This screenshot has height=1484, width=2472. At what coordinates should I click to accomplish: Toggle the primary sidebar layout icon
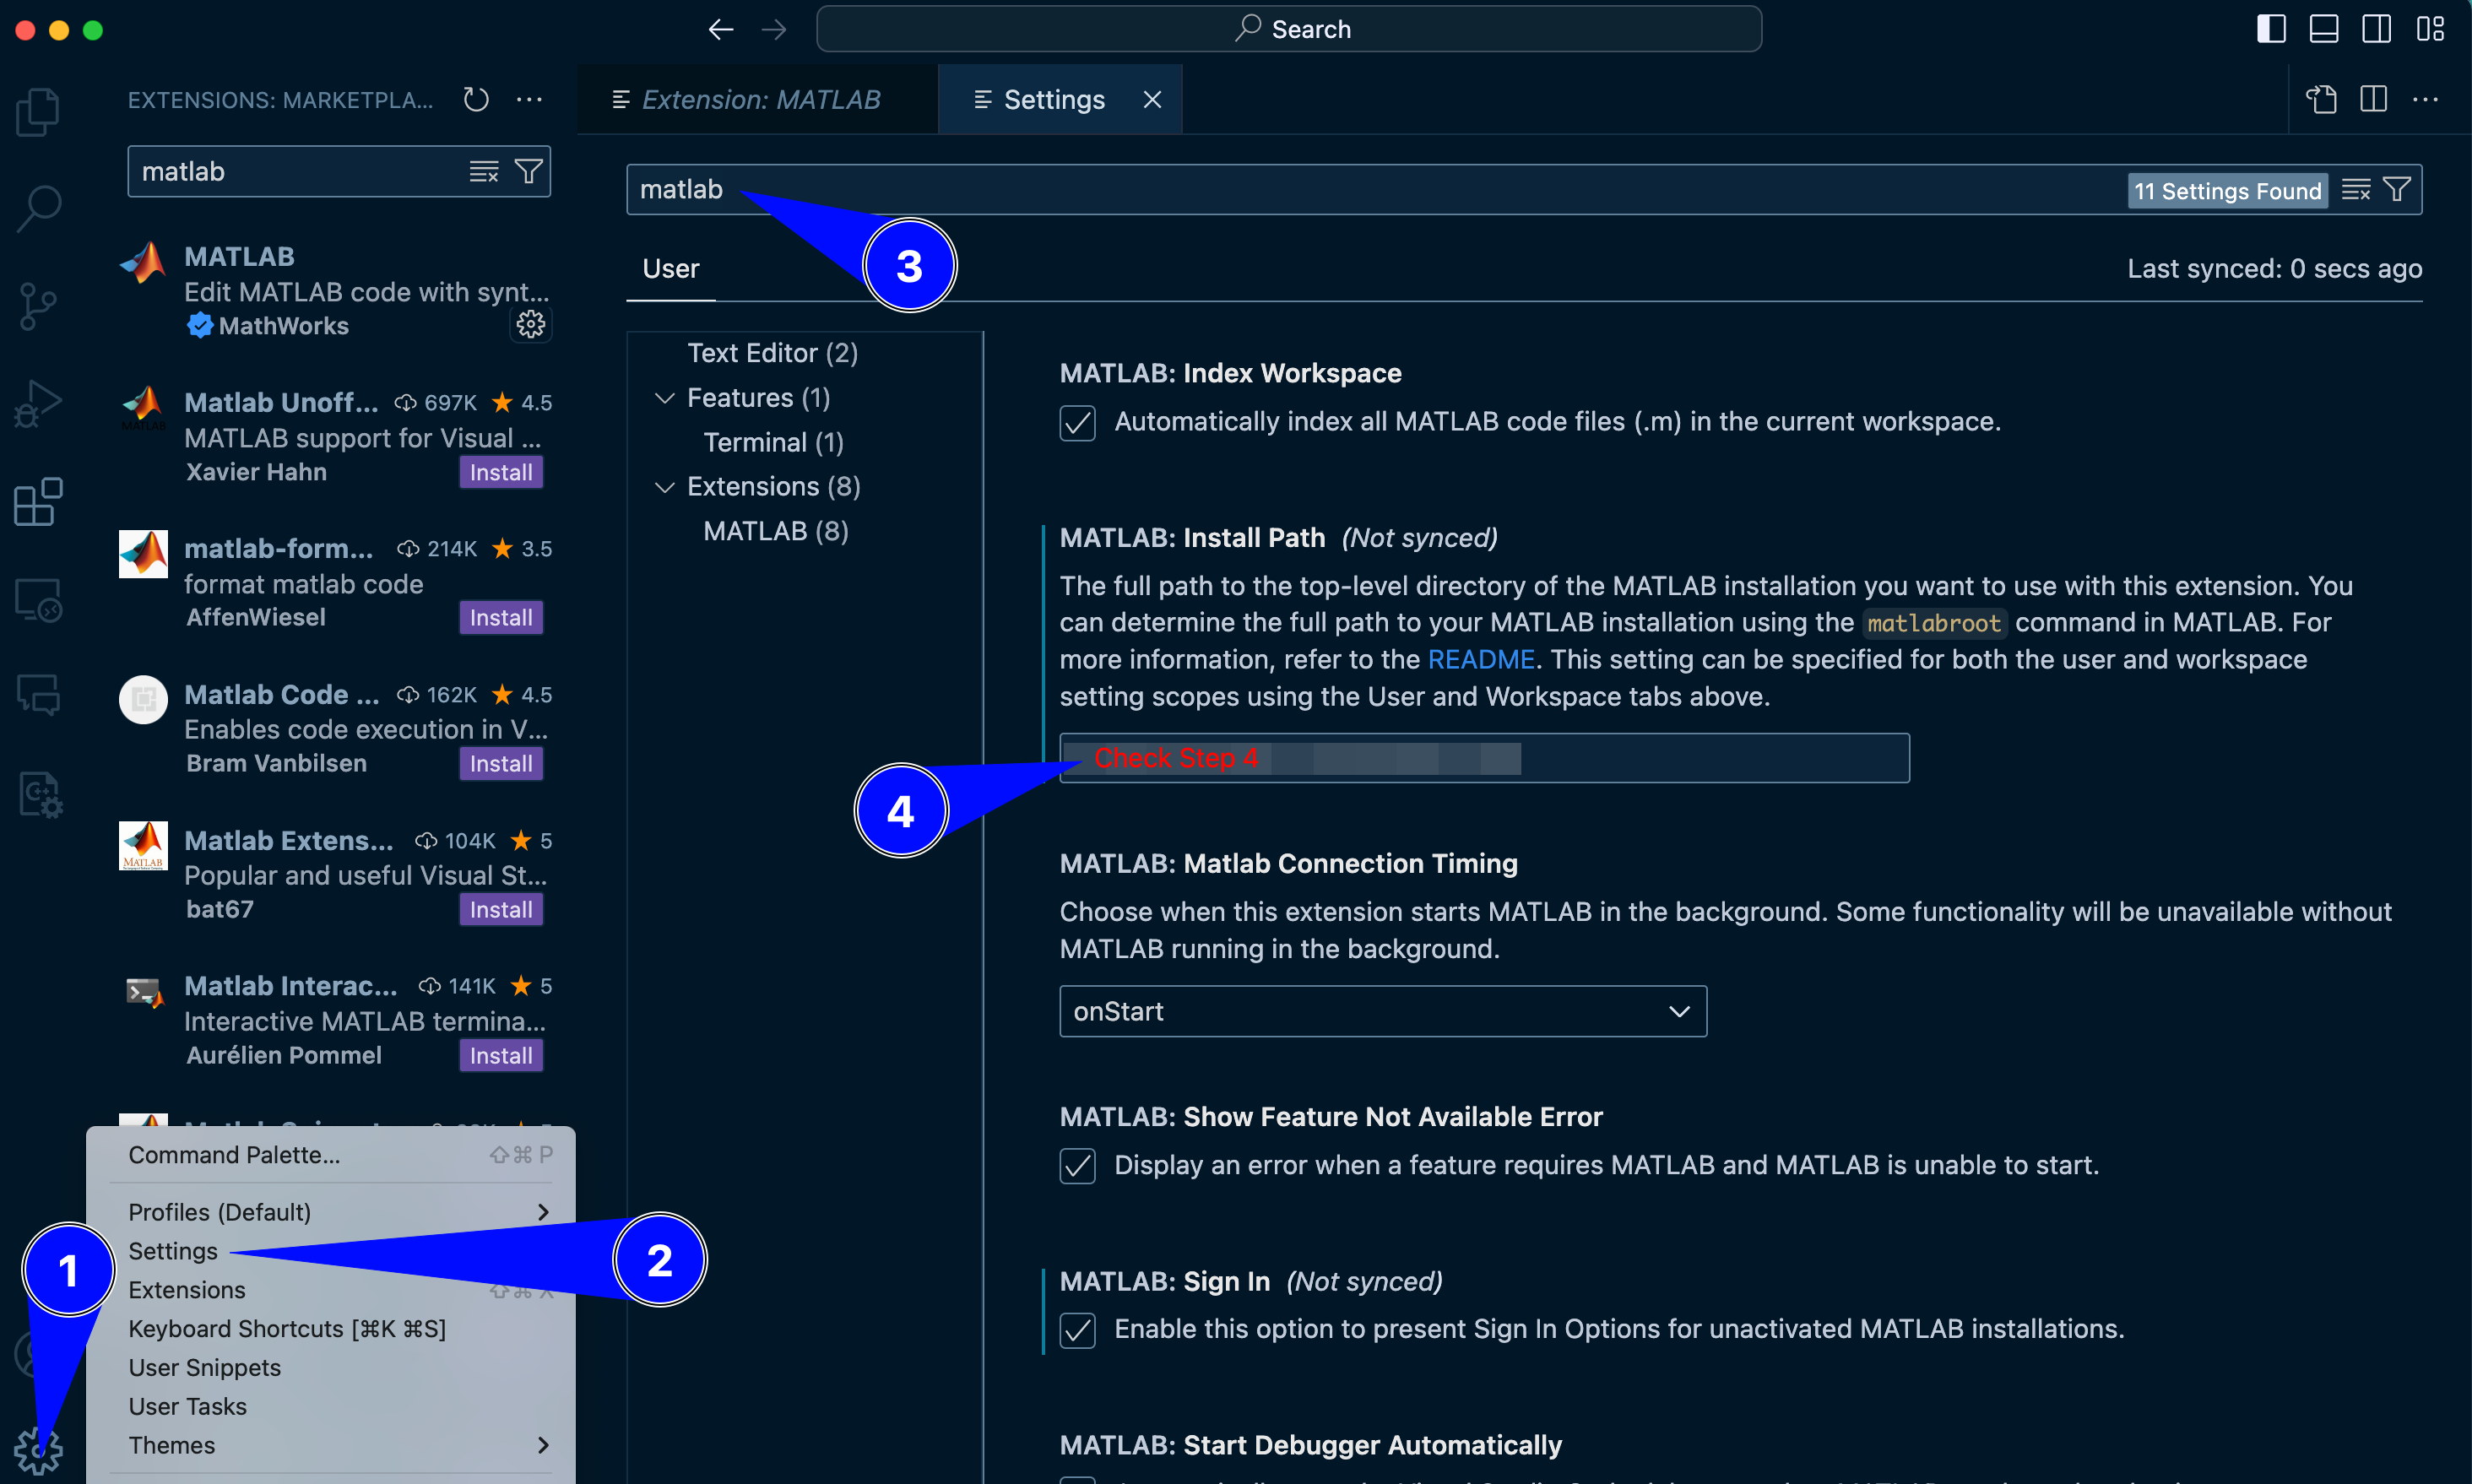(x=2271, y=29)
